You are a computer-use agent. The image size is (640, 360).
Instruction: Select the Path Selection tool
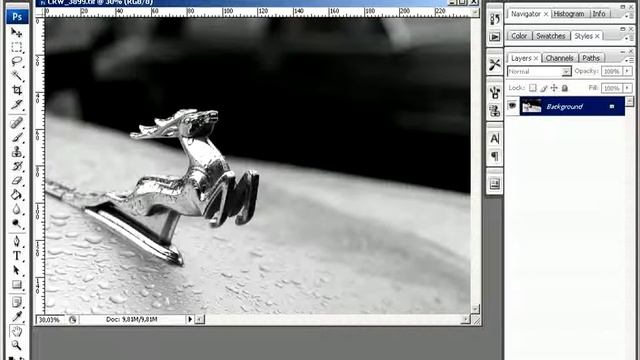click(16, 270)
